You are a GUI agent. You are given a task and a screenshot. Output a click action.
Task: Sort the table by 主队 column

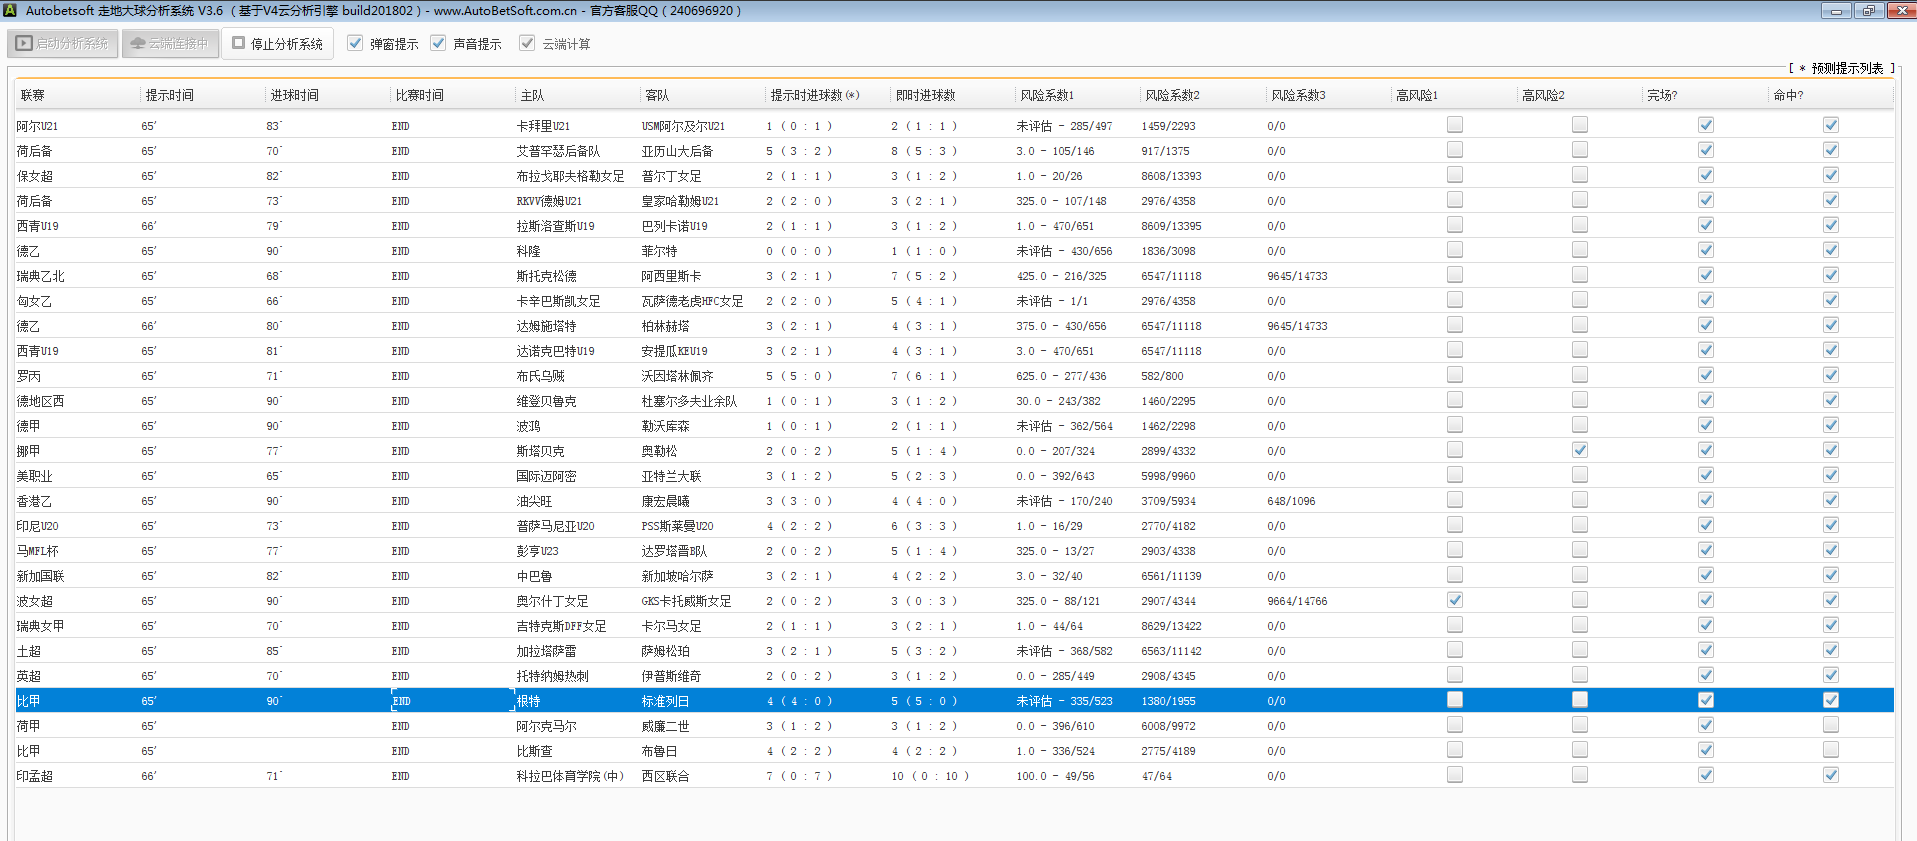532,96
